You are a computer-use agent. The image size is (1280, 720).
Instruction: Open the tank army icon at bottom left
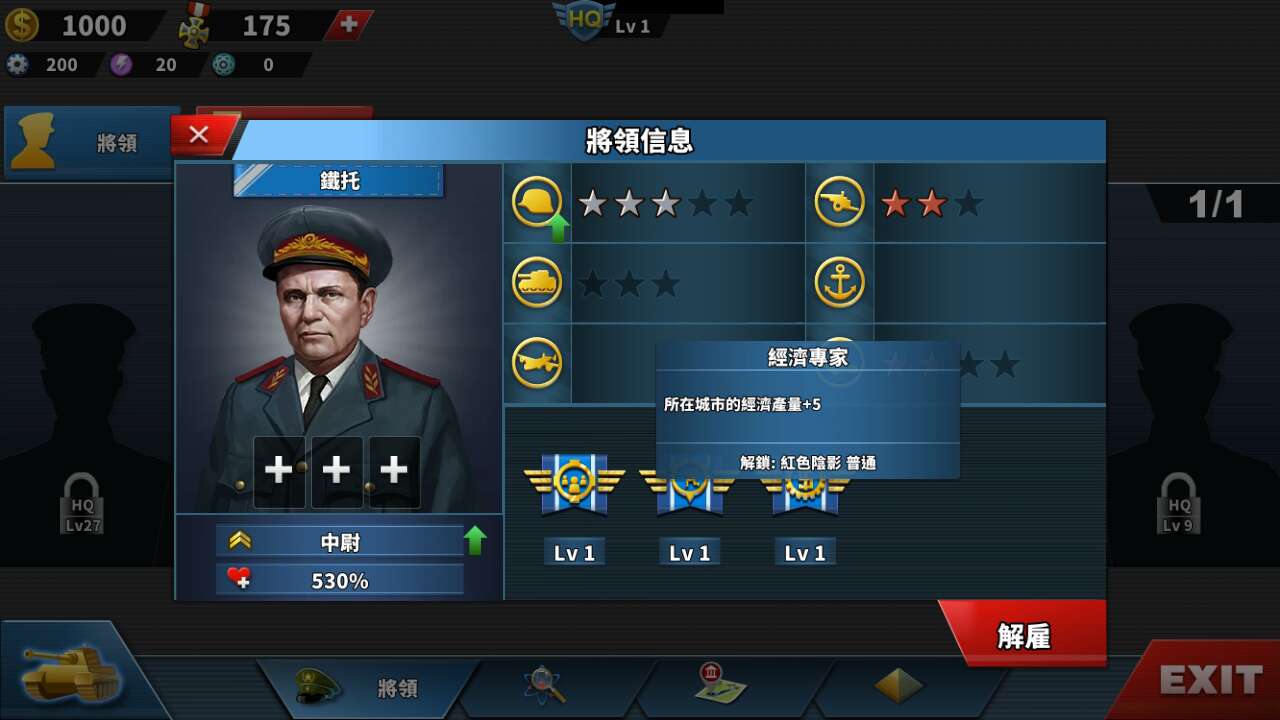pyautogui.click(x=72, y=667)
